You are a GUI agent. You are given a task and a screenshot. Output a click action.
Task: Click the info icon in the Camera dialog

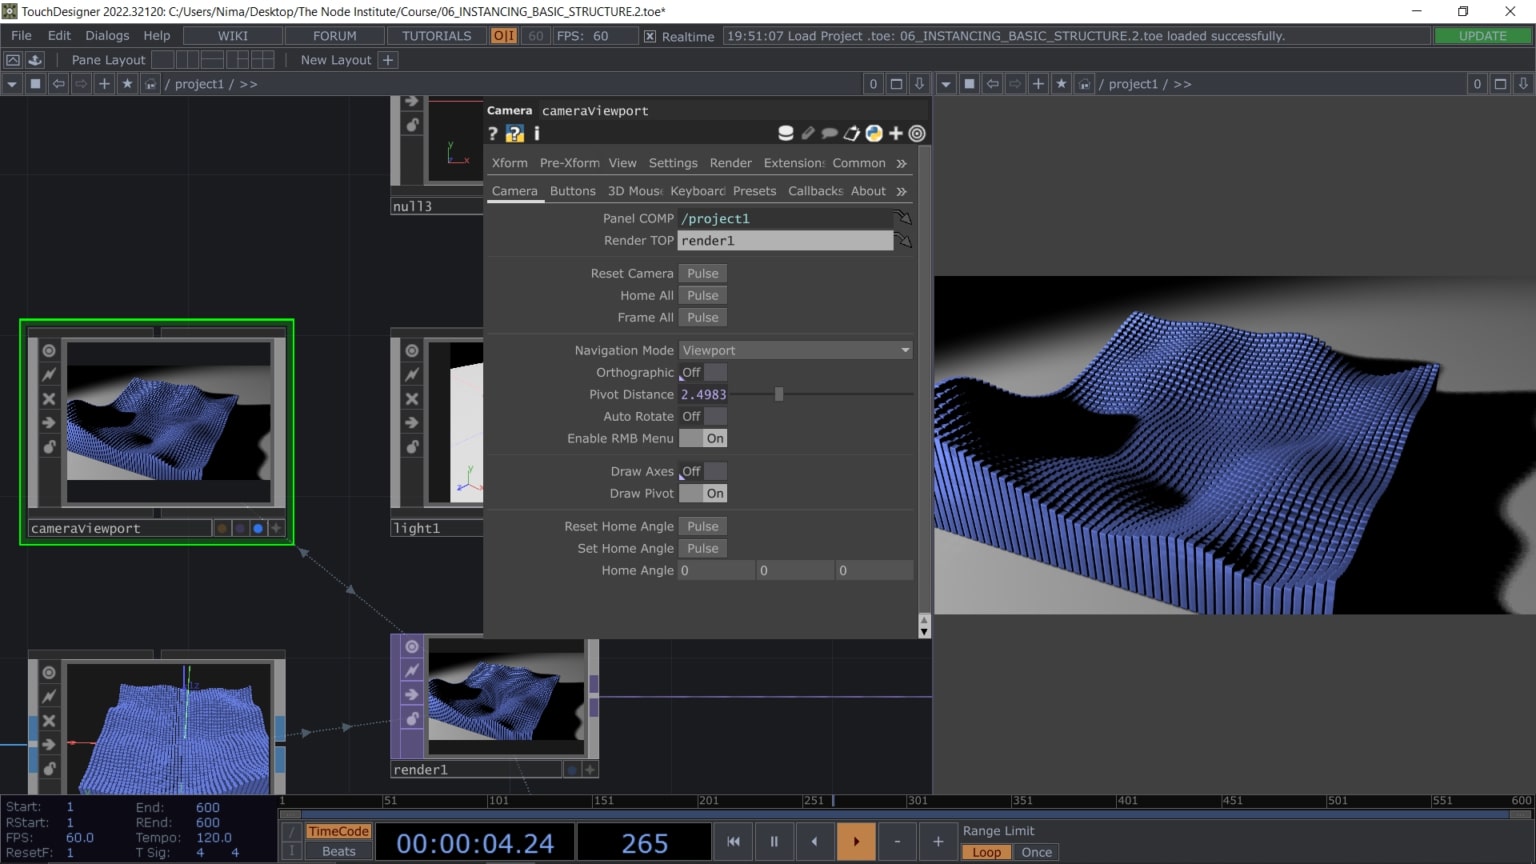tap(536, 133)
